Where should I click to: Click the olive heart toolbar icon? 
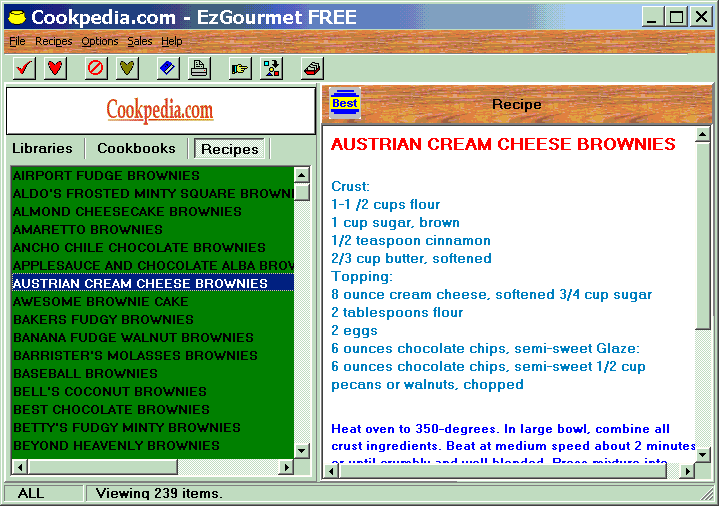pyautogui.click(x=127, y=68)
